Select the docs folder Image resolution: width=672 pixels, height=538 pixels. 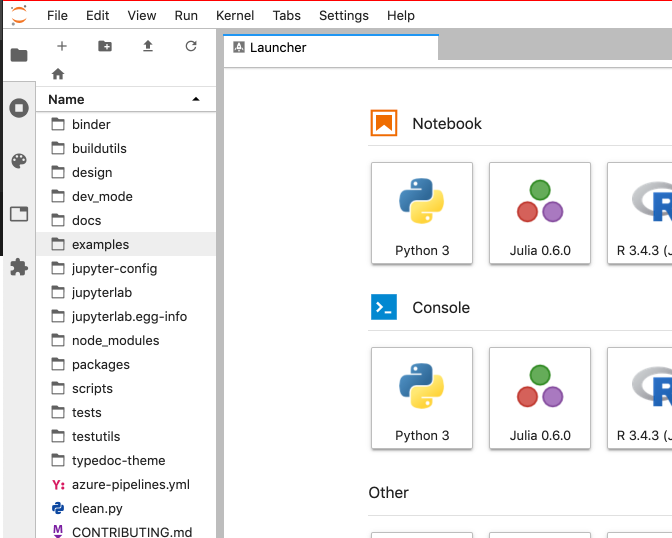[x=126, y=220]
